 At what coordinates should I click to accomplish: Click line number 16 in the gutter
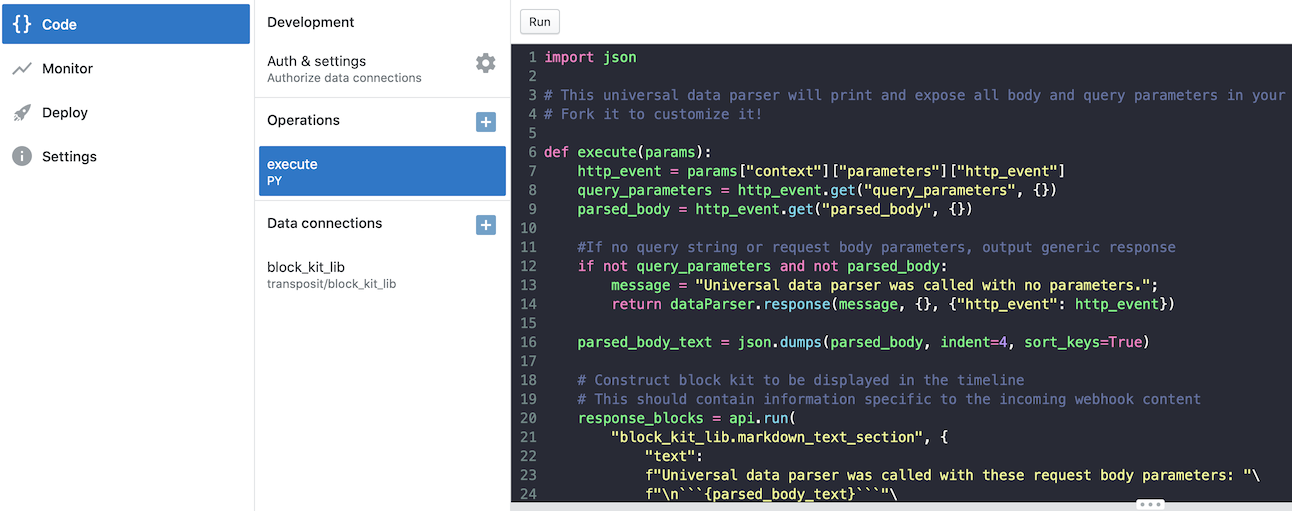coord(528,342)
